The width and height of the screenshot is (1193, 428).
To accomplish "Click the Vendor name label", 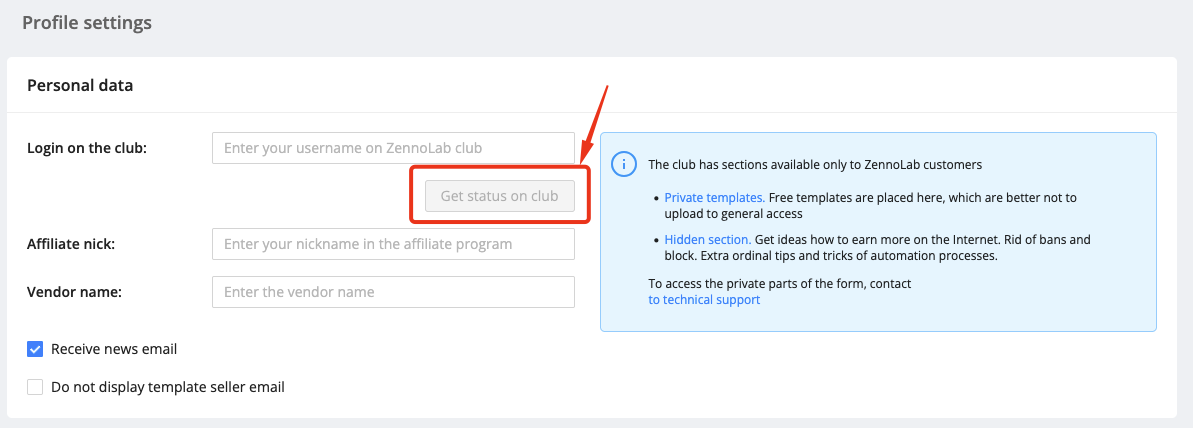I will [x=73, y=292].
